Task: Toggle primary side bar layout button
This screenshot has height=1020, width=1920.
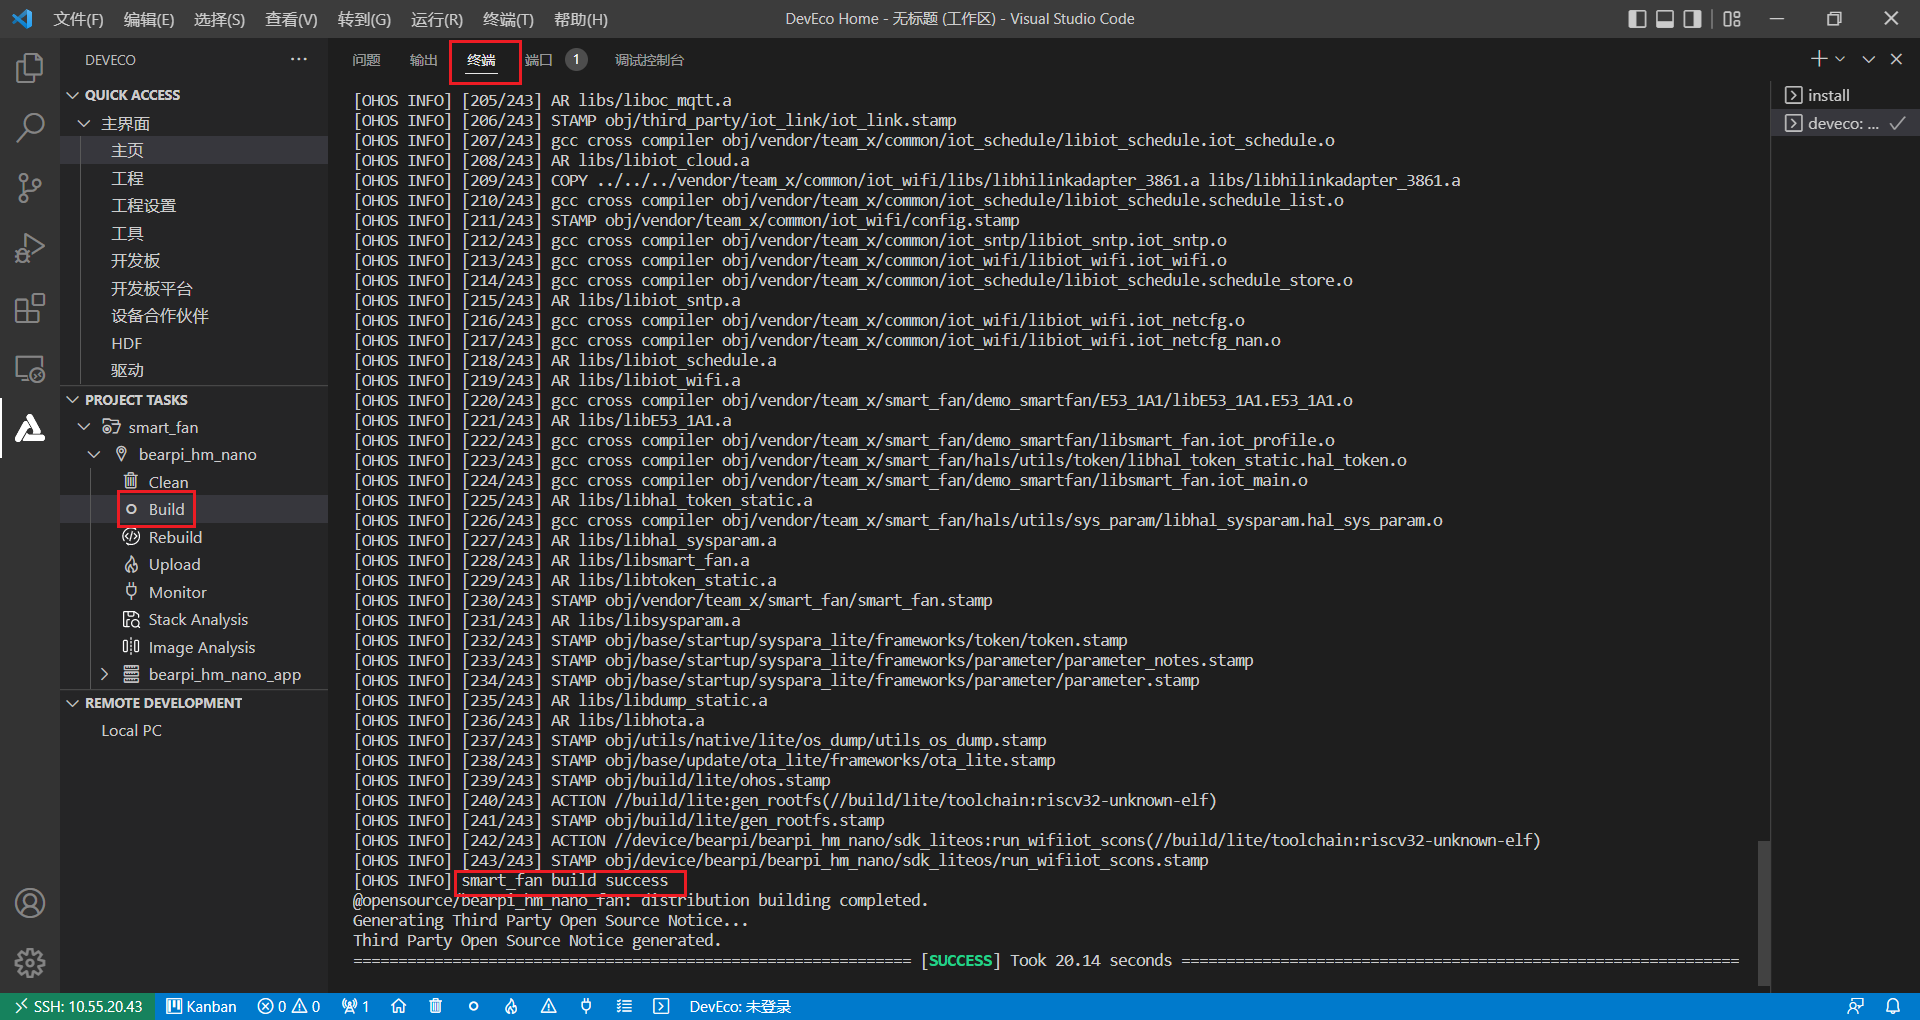Action: [1637, 19]
